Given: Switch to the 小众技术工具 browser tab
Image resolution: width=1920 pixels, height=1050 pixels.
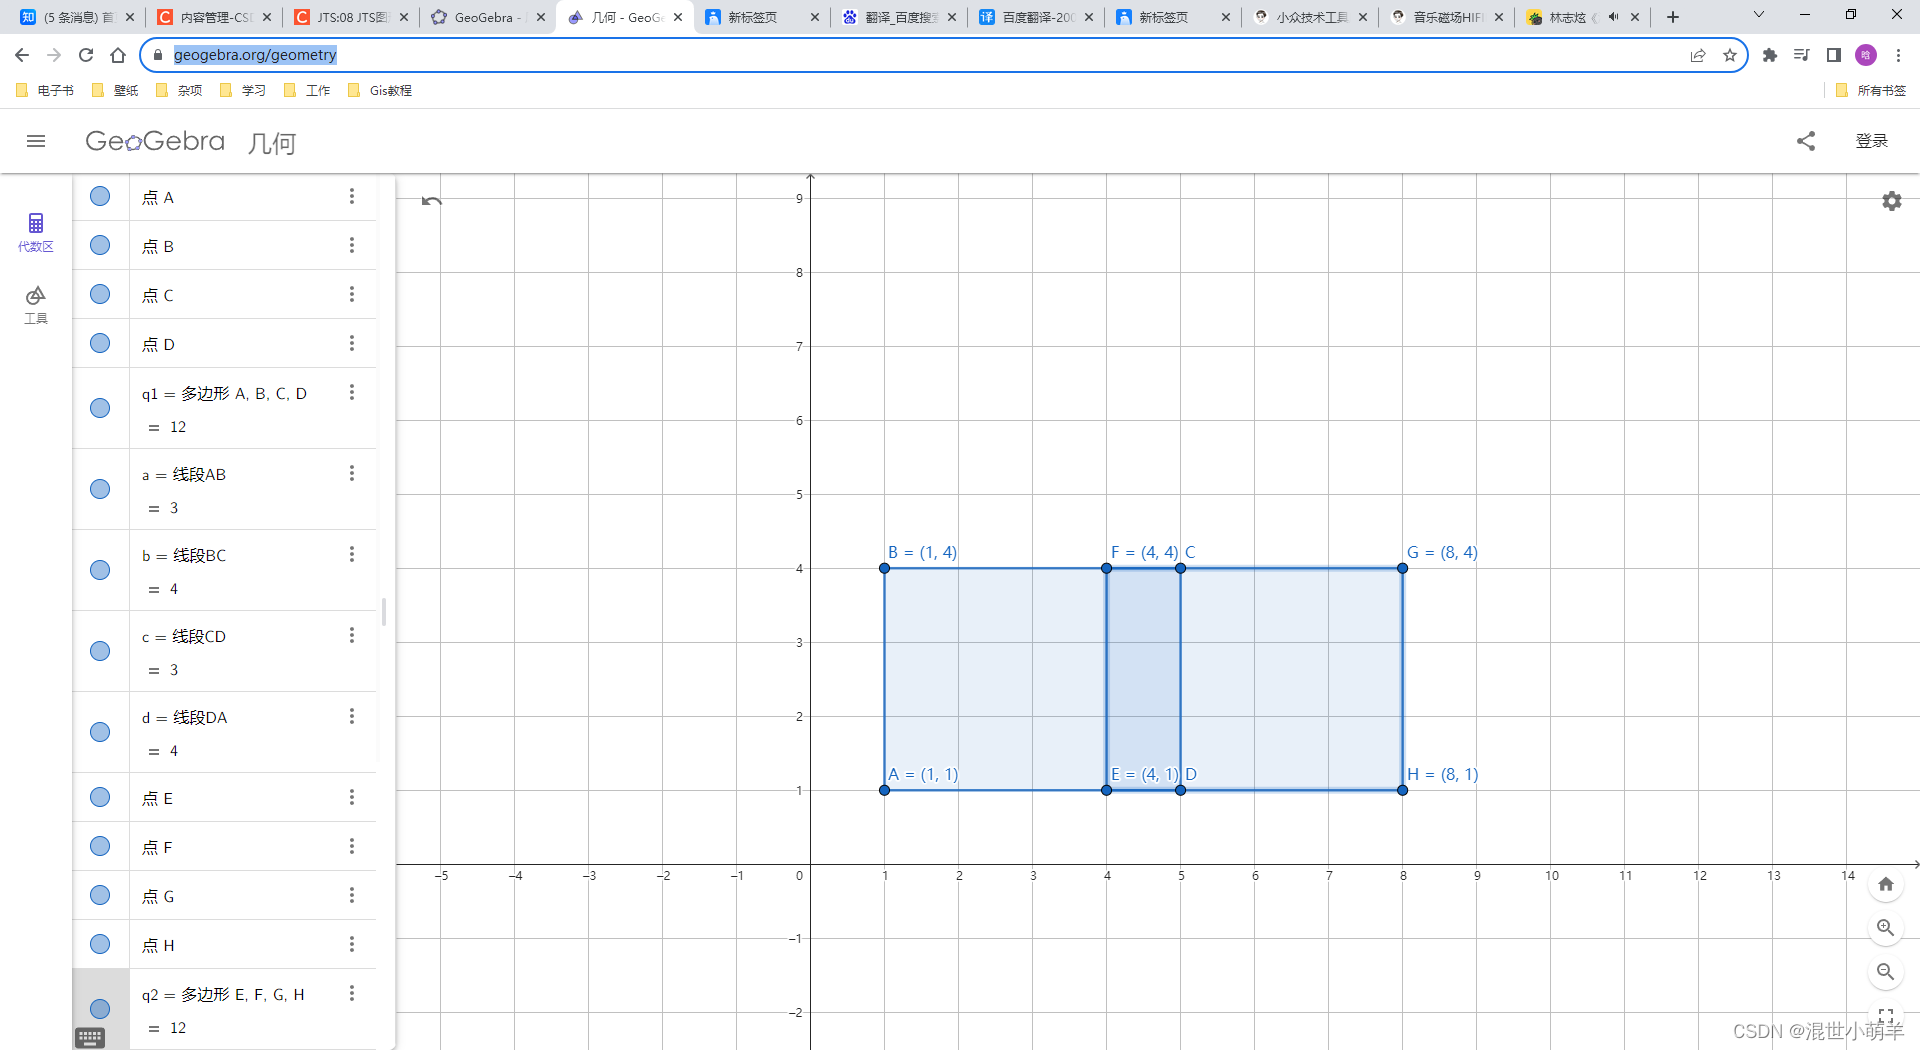Looking at the screenshot, I should [1310, 17].
